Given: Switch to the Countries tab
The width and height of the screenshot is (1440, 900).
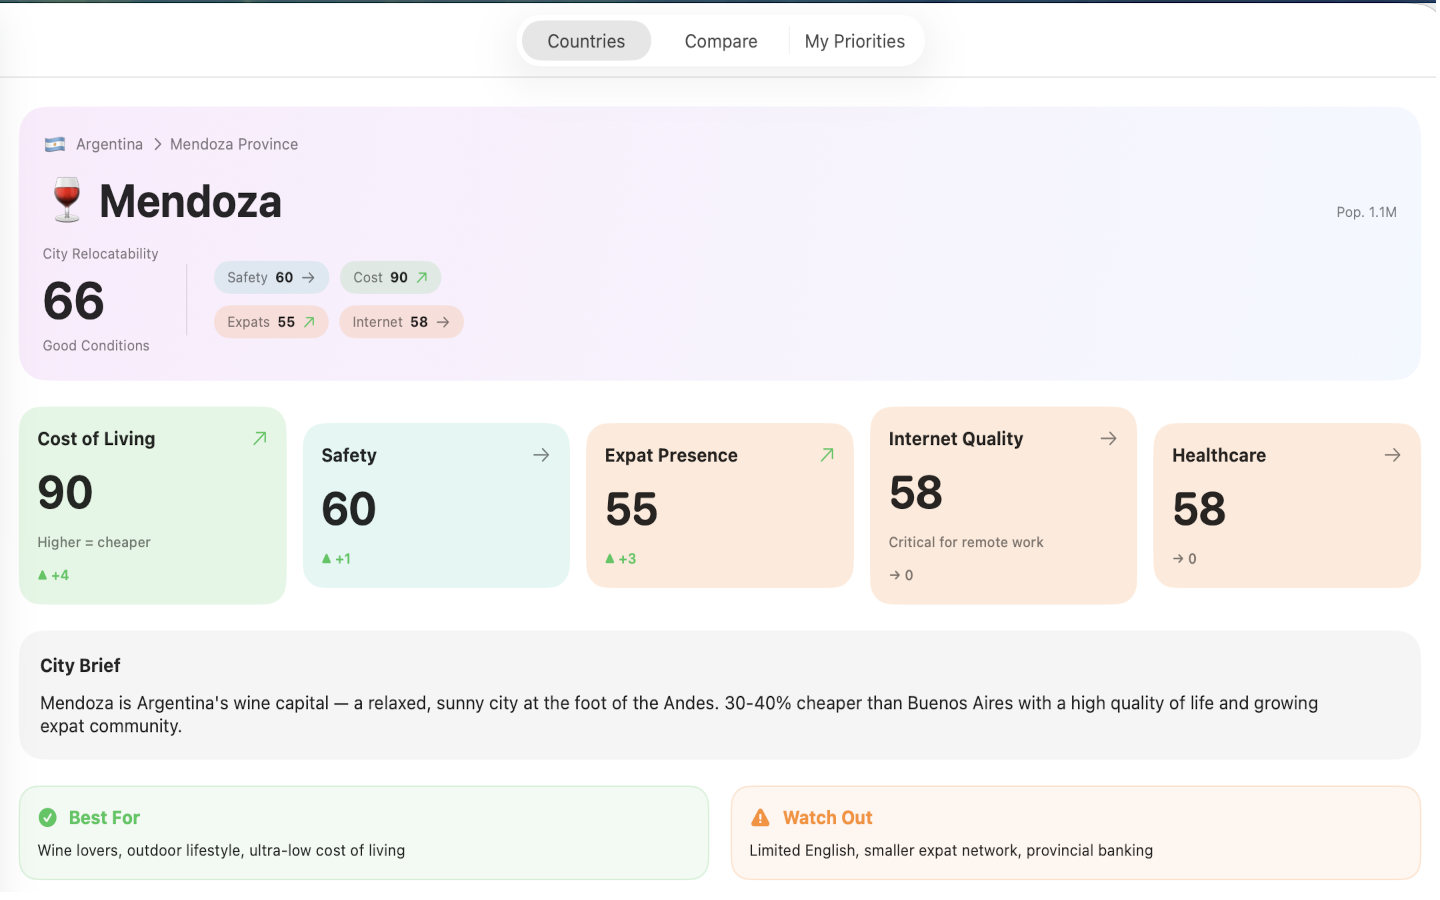Looking at the screenshot, I should click(x=586, y=41).
